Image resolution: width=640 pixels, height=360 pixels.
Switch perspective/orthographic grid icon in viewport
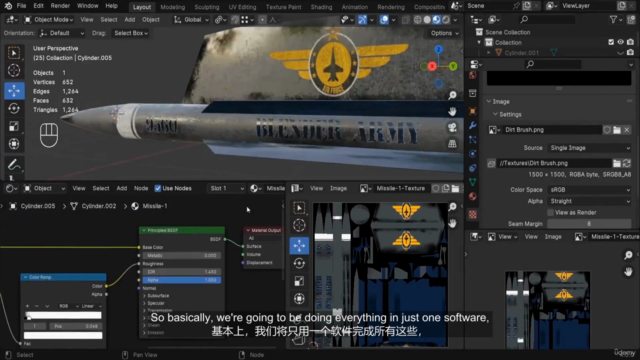point(452,144)
